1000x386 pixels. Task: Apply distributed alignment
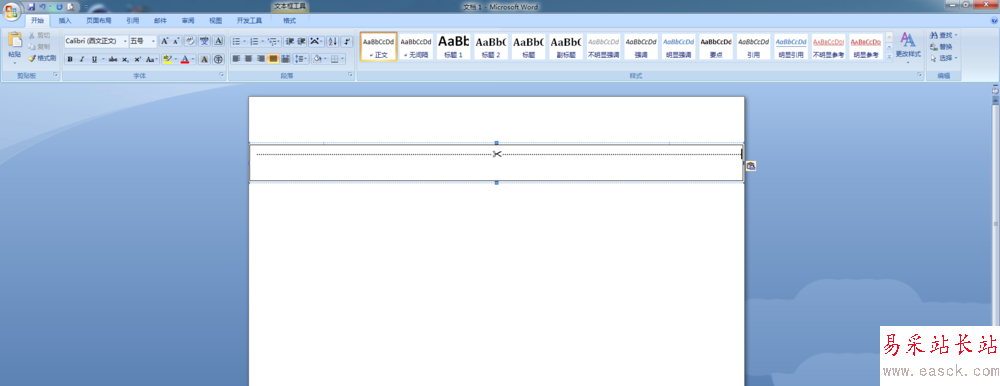coord(285,59)
